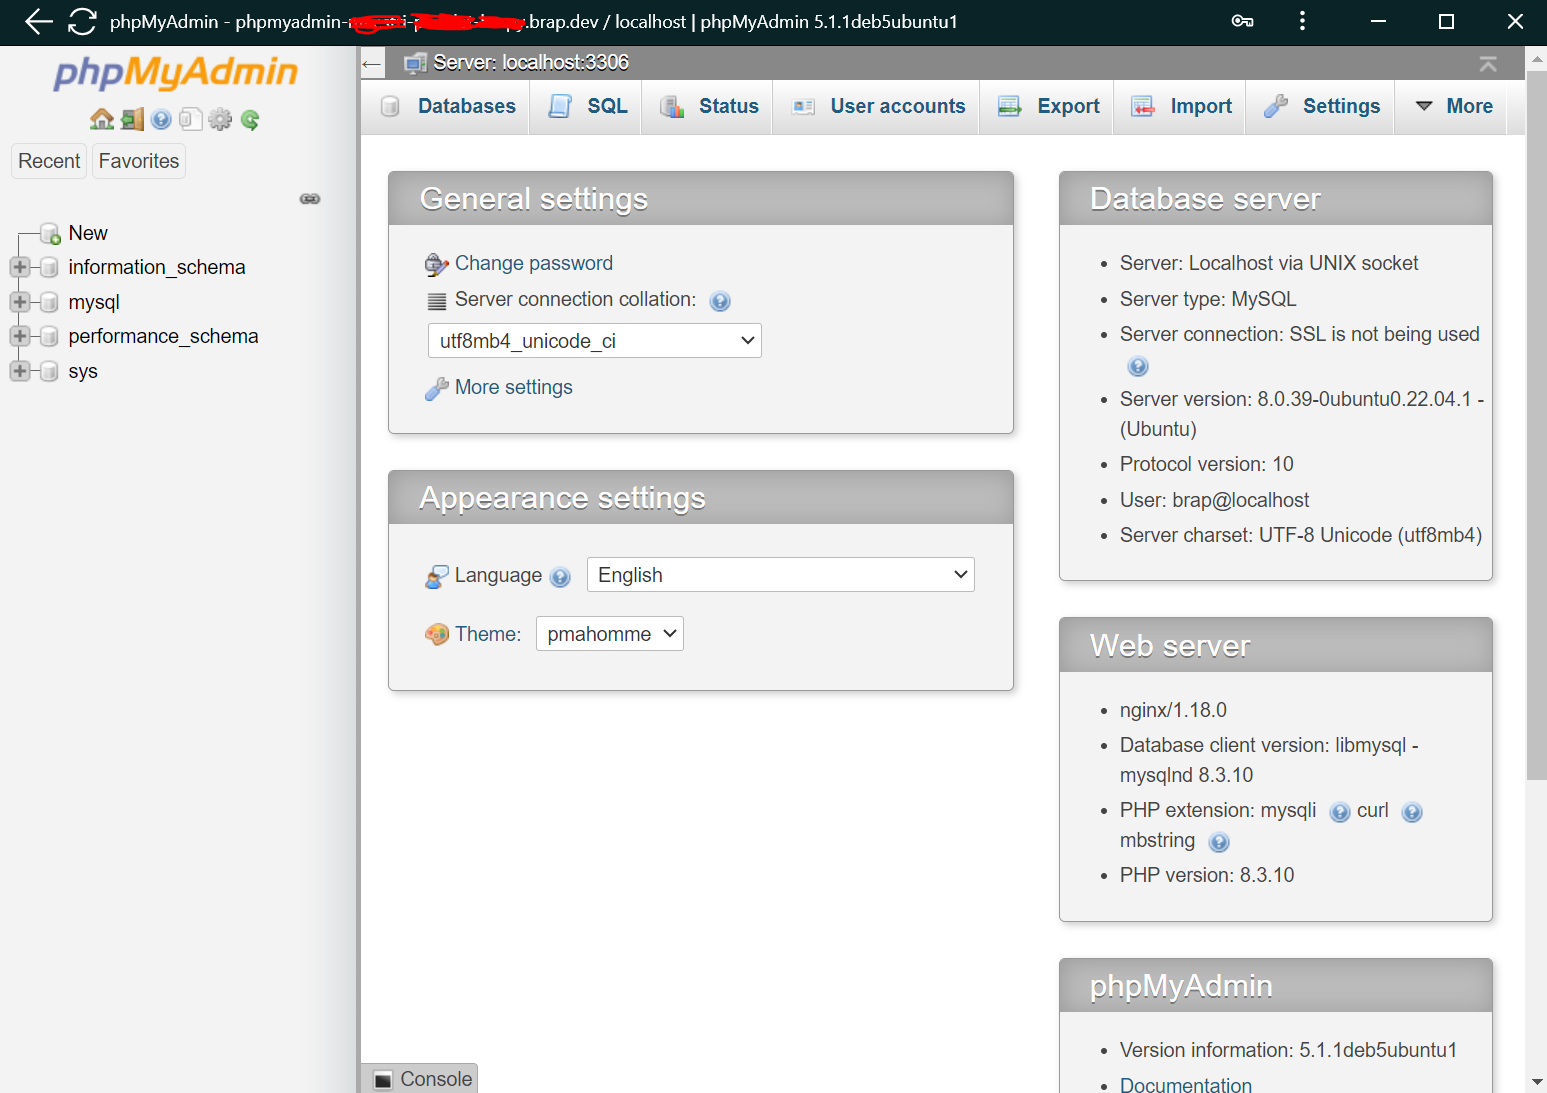Expand the information_schema database tree

[19, 267]
